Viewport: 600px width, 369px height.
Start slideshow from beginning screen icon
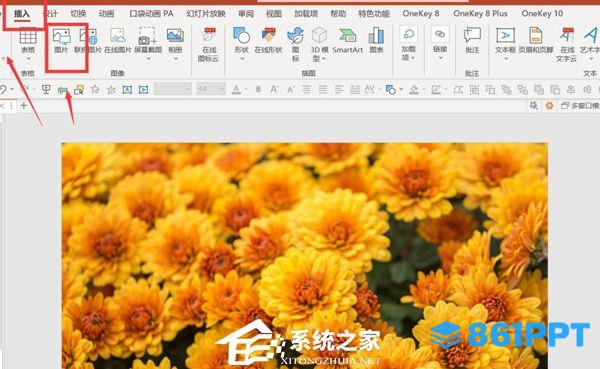click(x=46, y=90)
